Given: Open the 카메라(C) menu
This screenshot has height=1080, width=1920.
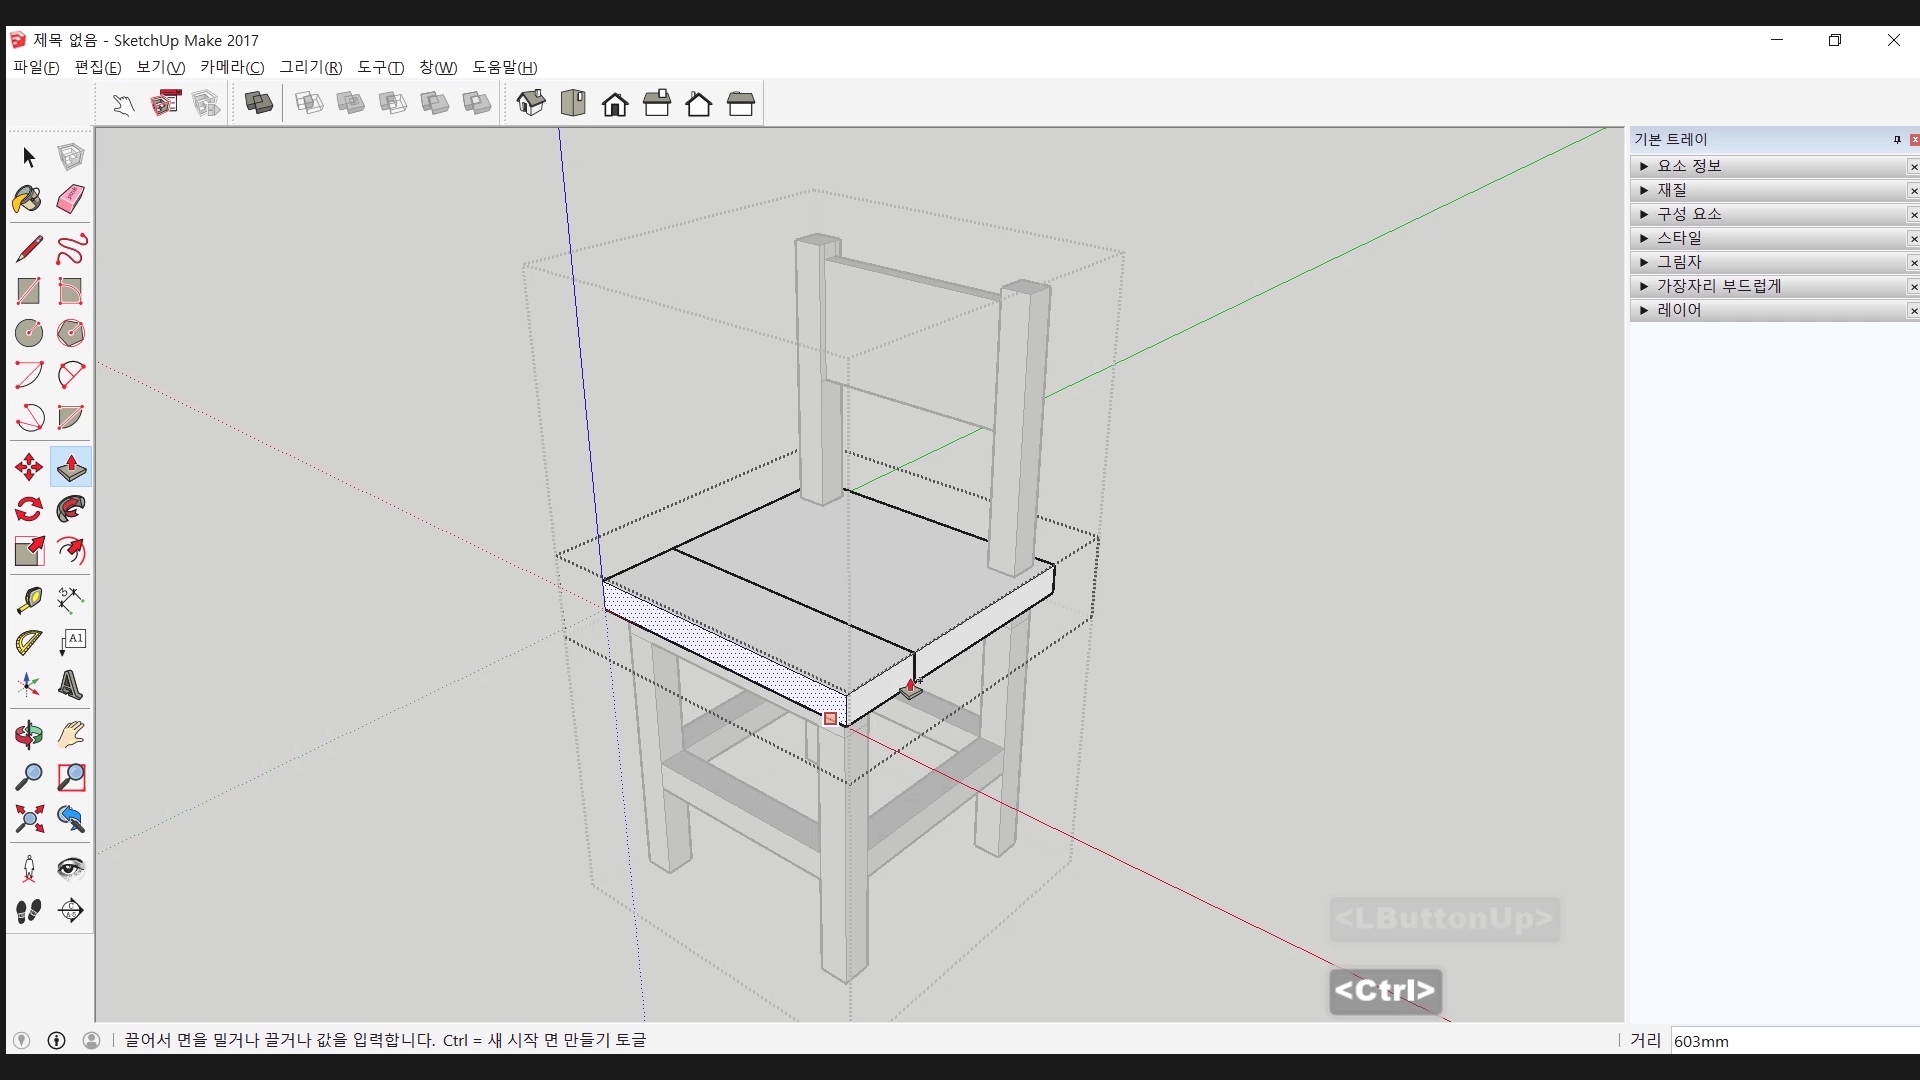Looking at the screenshot, I should click(x=232, y=67).
